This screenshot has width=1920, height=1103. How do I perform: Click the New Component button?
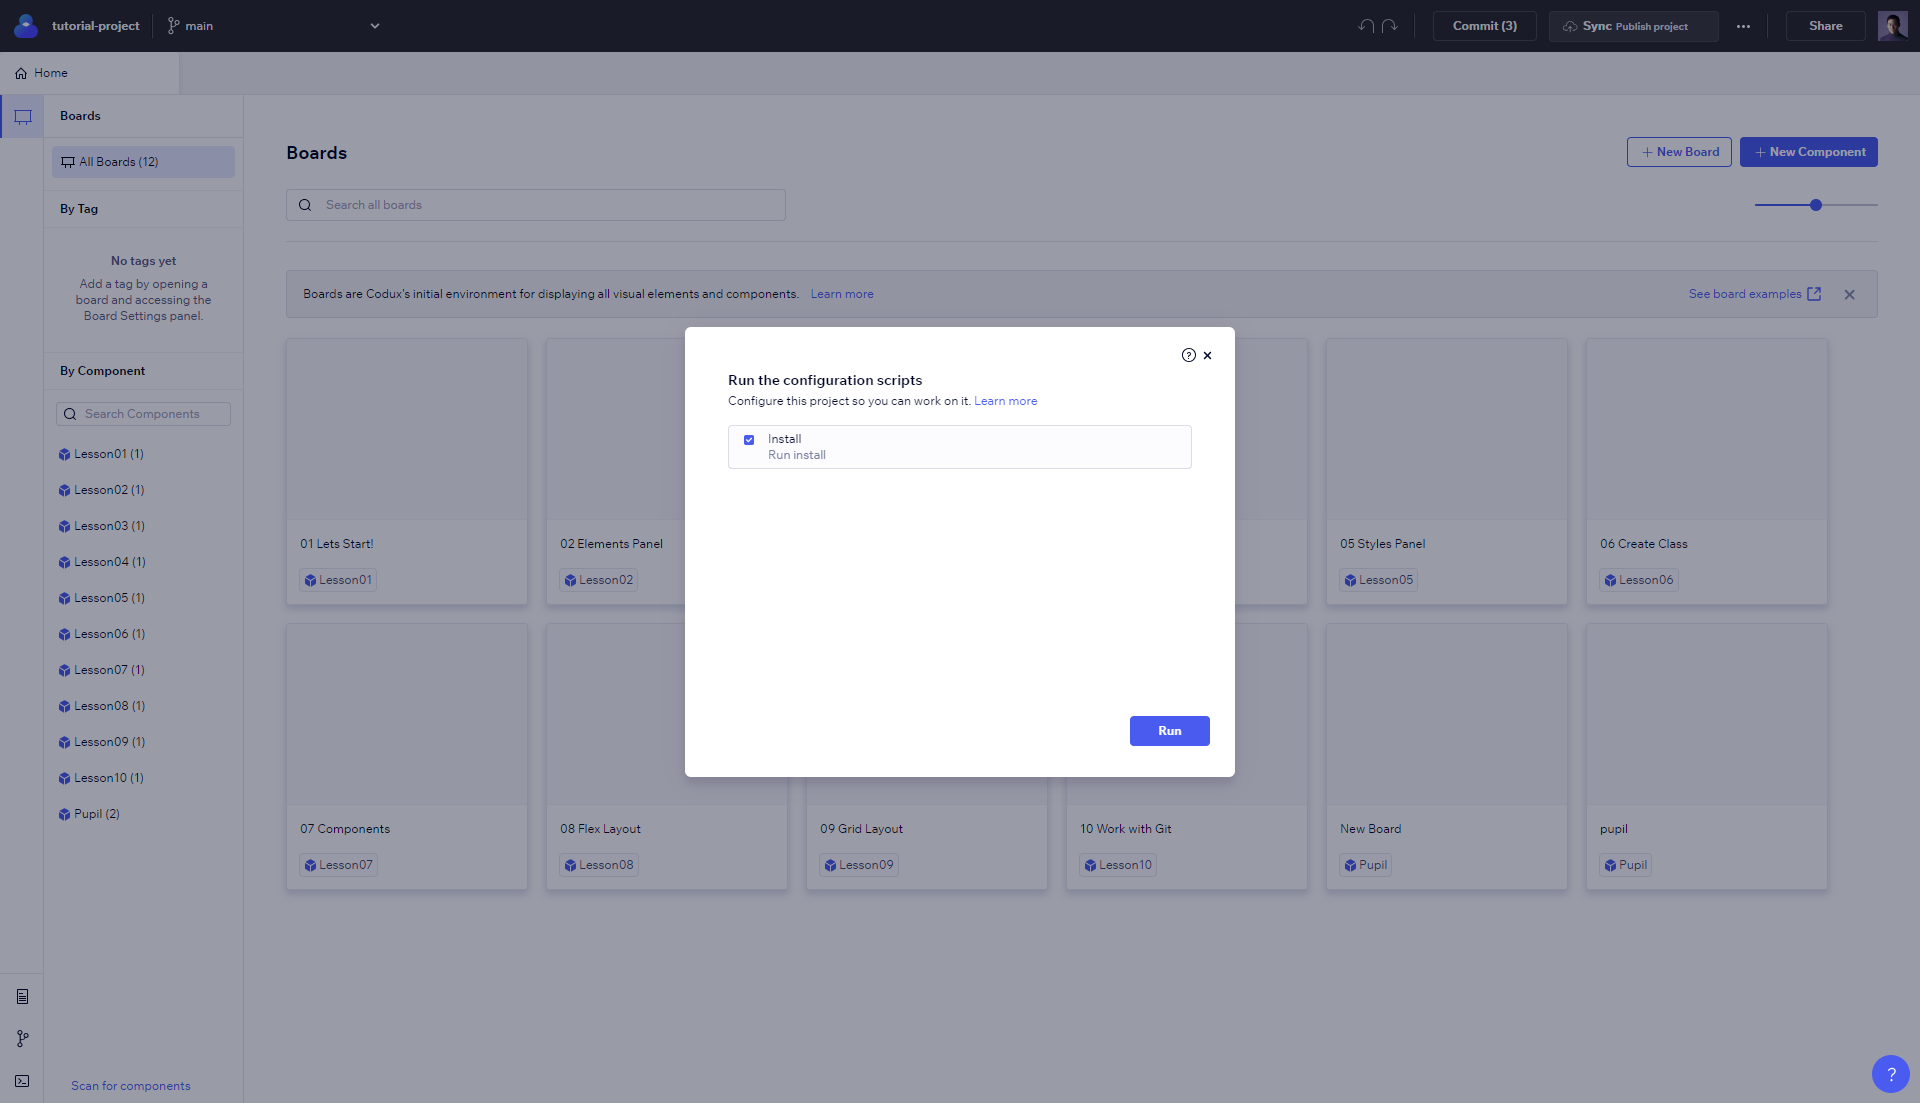point(1808,152)
